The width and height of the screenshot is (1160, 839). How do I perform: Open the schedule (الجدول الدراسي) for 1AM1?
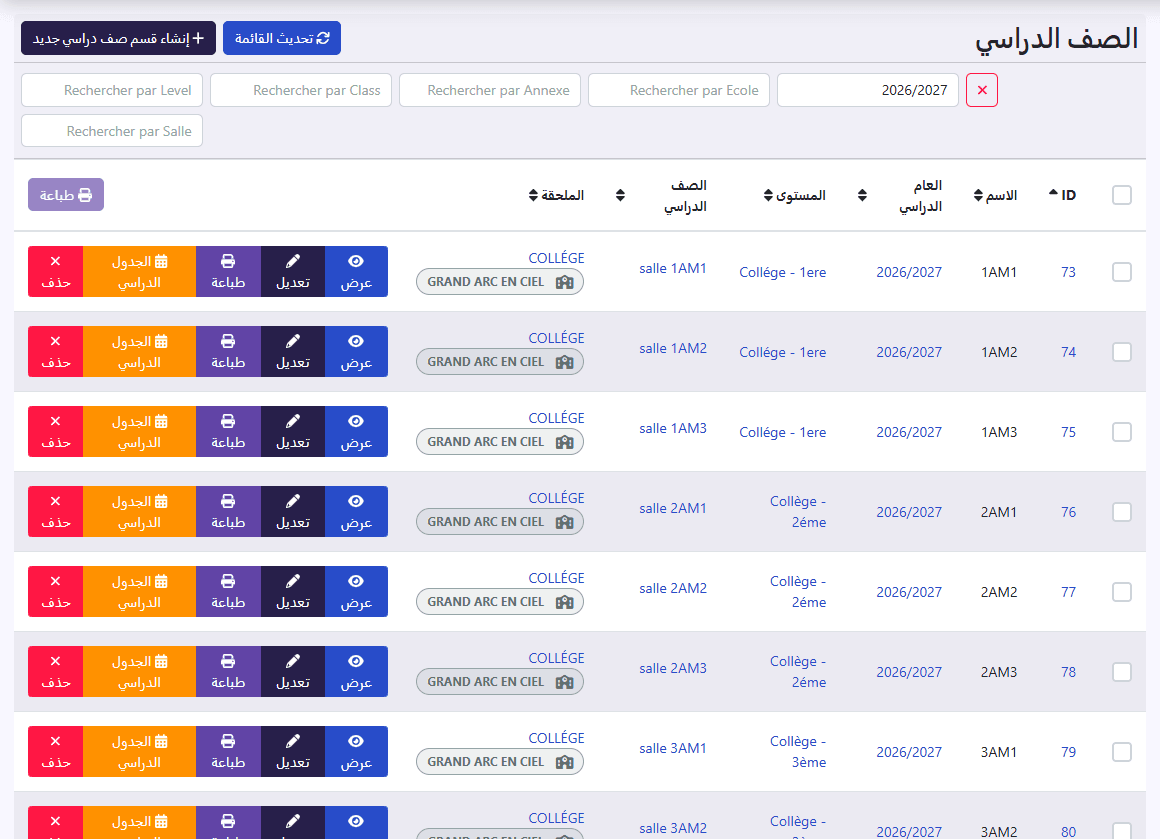pyautogui.click(x=140, y=272)
